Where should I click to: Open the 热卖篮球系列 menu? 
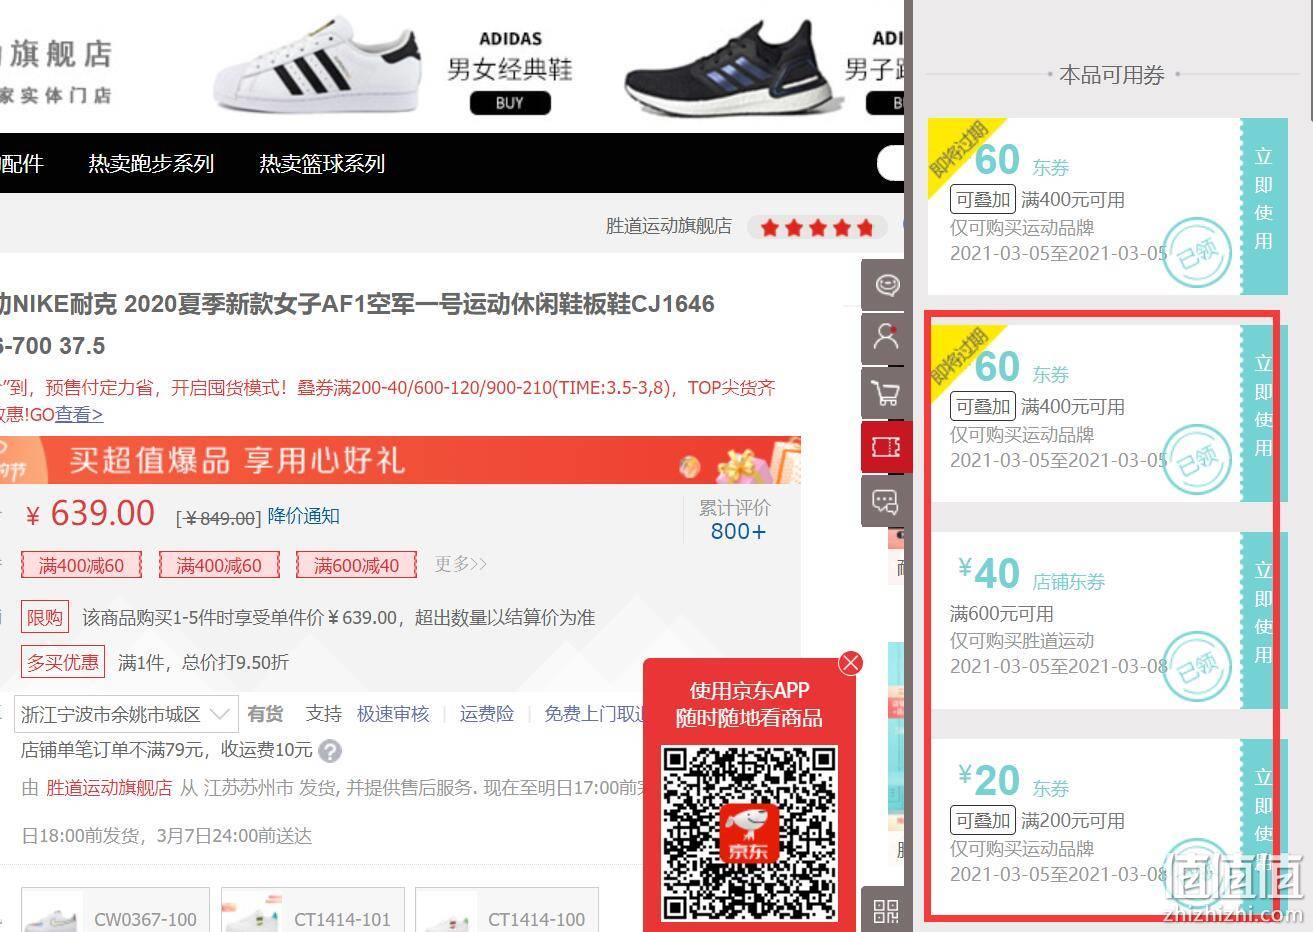pos(322,163)
